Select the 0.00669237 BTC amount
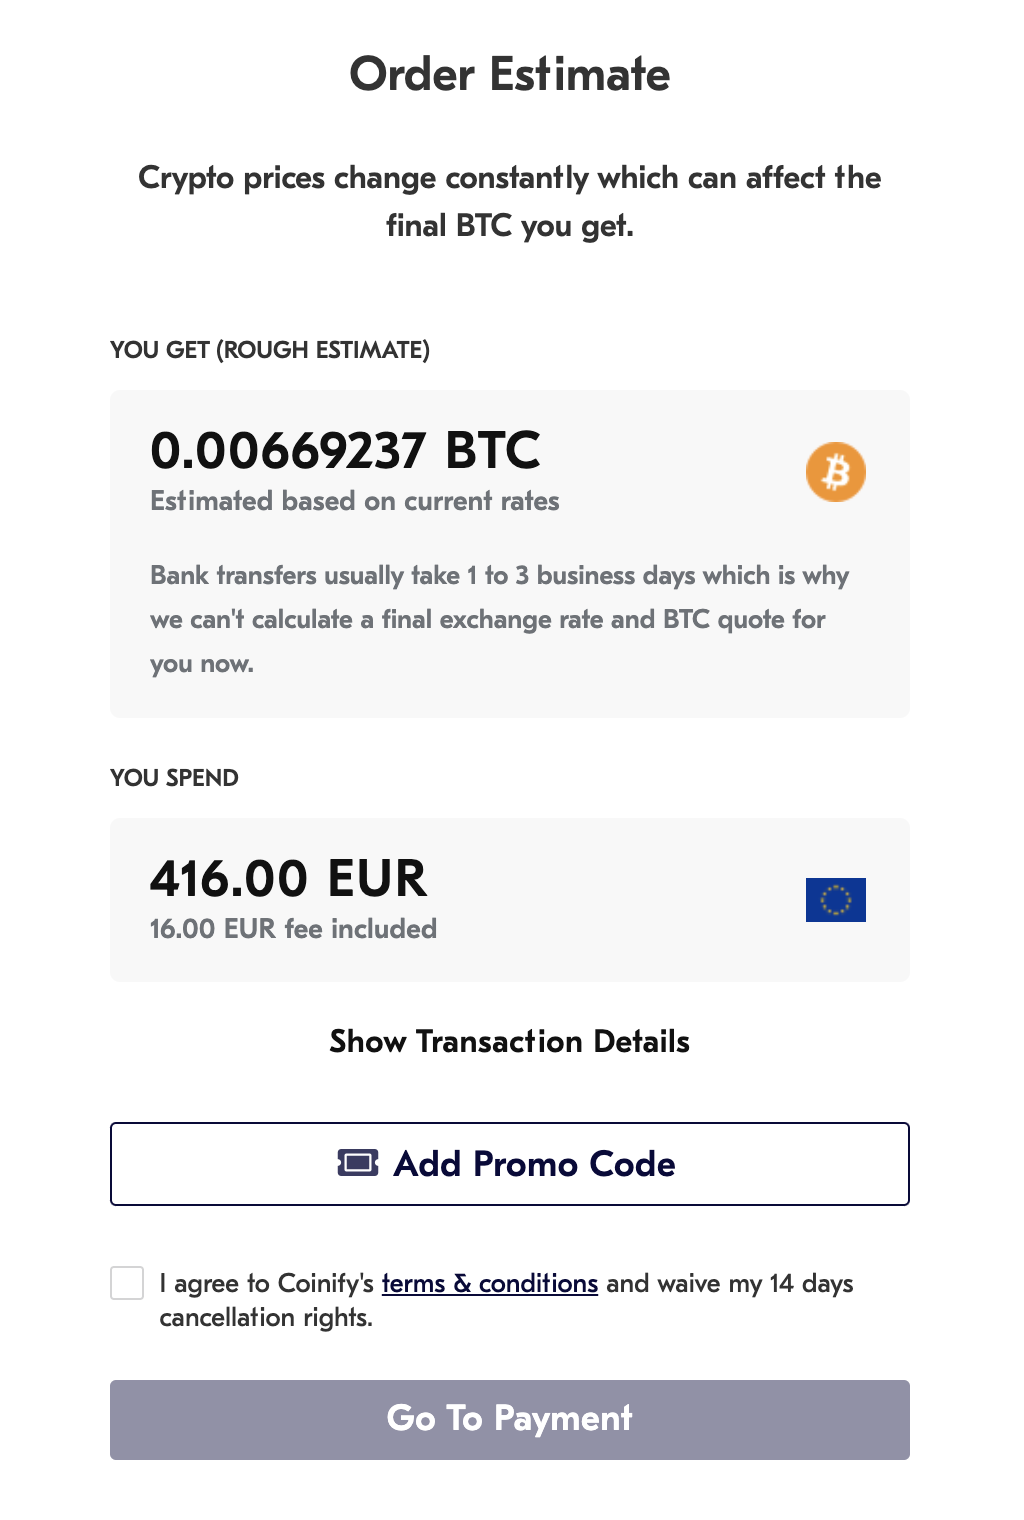This screenshot has height=1520, width=1024. 345,450
